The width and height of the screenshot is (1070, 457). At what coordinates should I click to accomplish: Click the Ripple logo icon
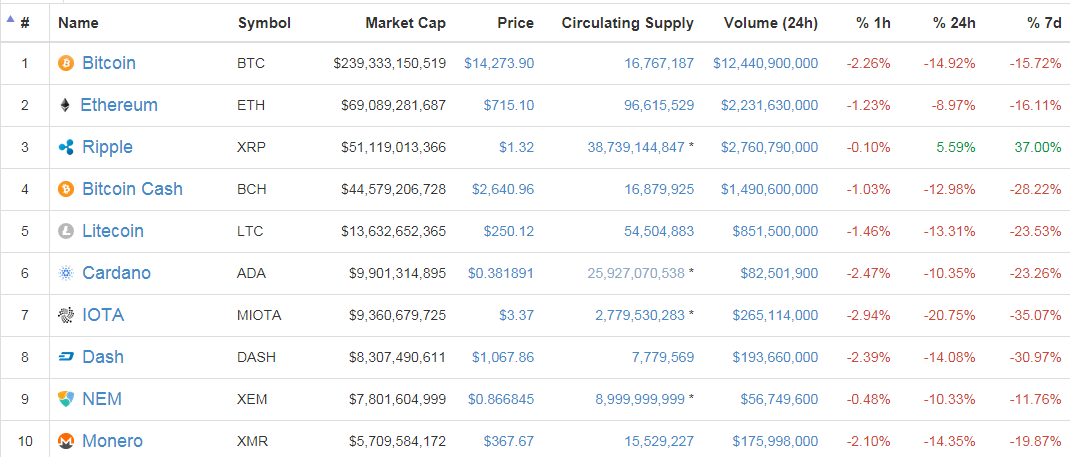tap(66, 147)
